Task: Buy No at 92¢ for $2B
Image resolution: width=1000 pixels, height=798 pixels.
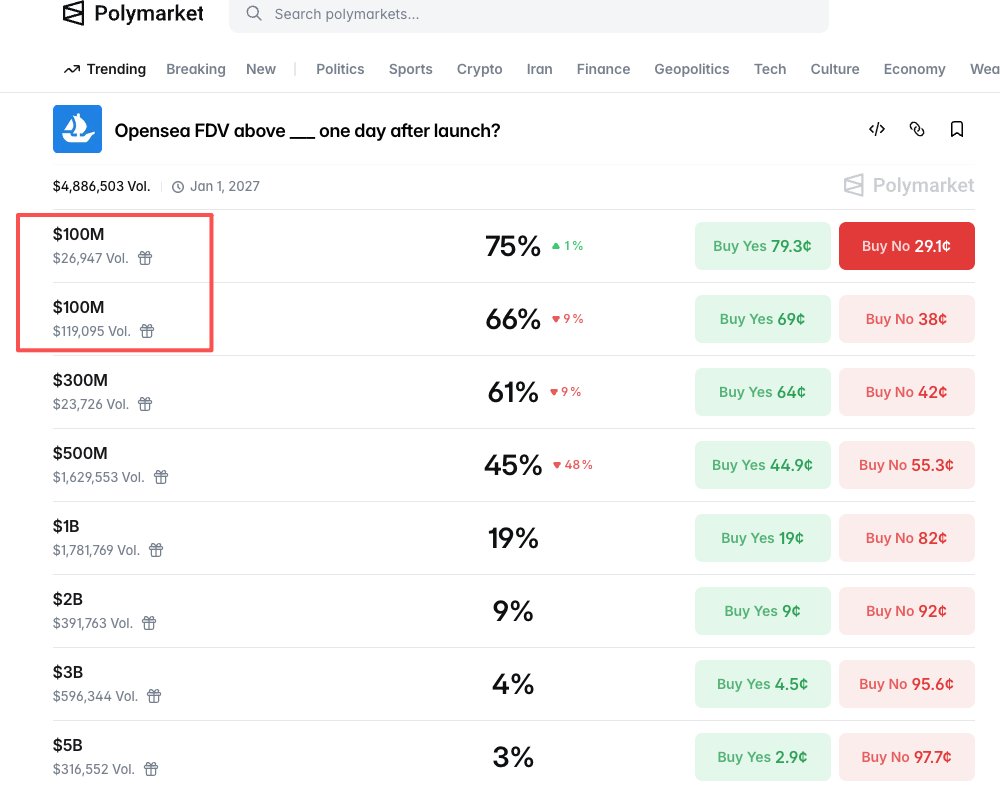Action: 906,610
